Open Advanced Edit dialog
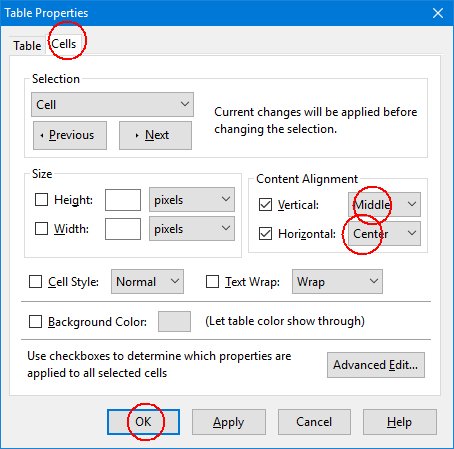The height and width of the screenshot is (449, 454). (x=376, y=365)
